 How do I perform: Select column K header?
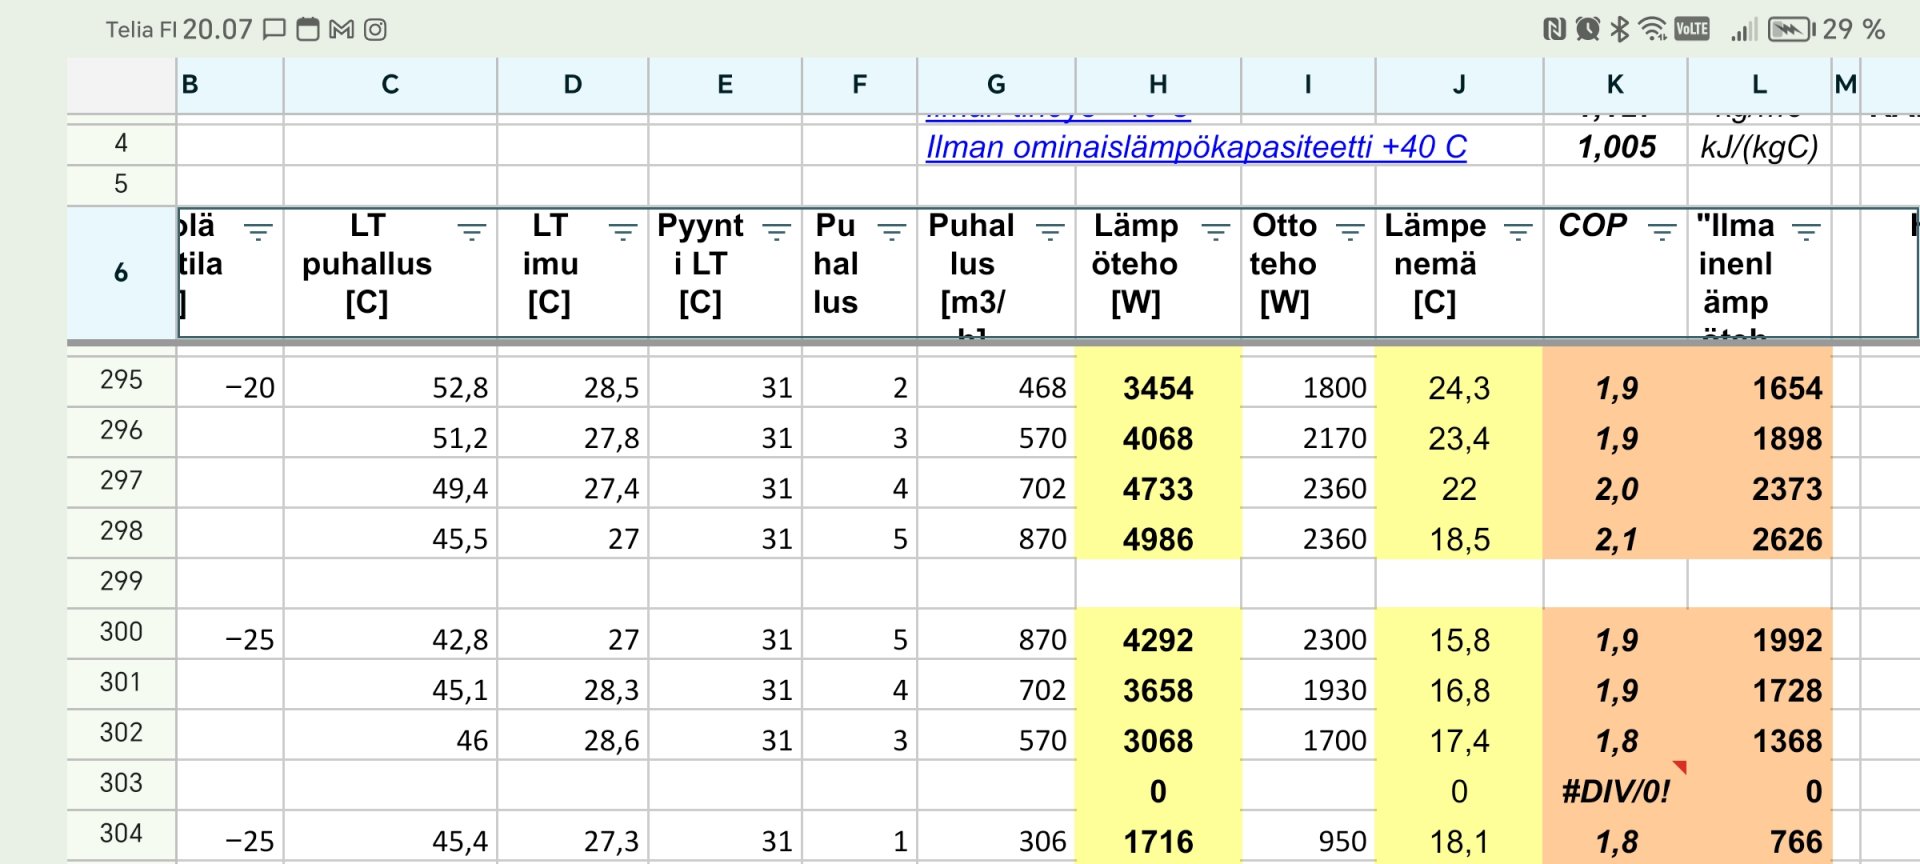(1615, 85)
